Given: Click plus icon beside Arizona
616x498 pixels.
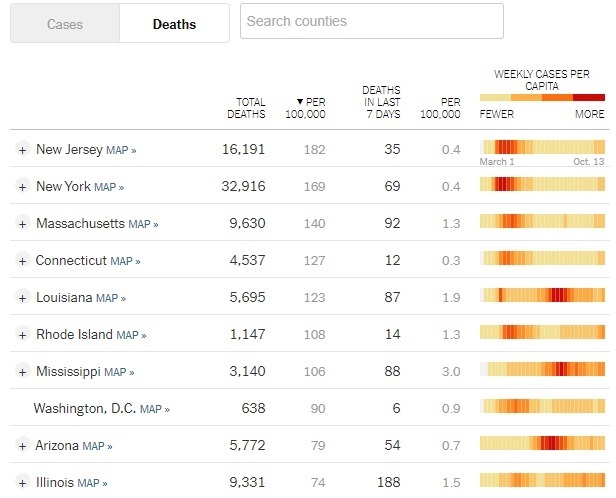Looking at the screenshot, I should (x=22, y=446).
